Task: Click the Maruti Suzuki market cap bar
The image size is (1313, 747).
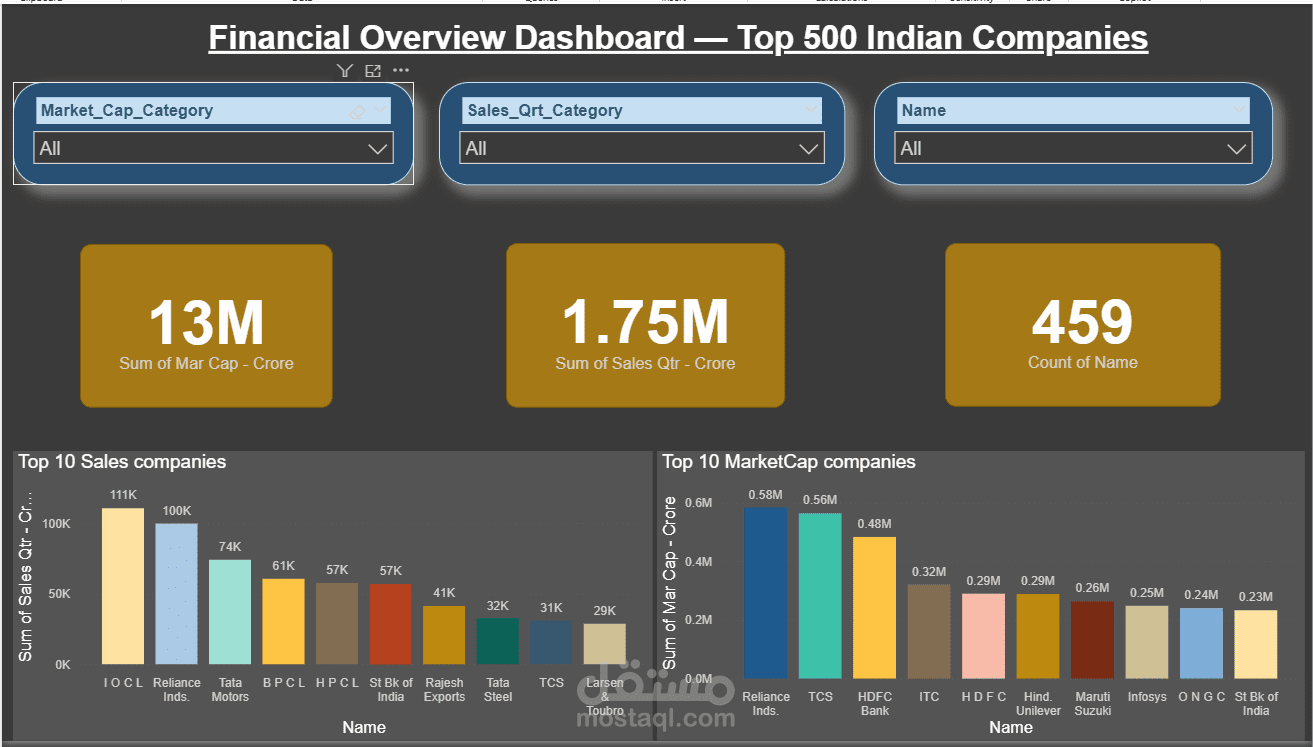Action: coord(1092,640)
